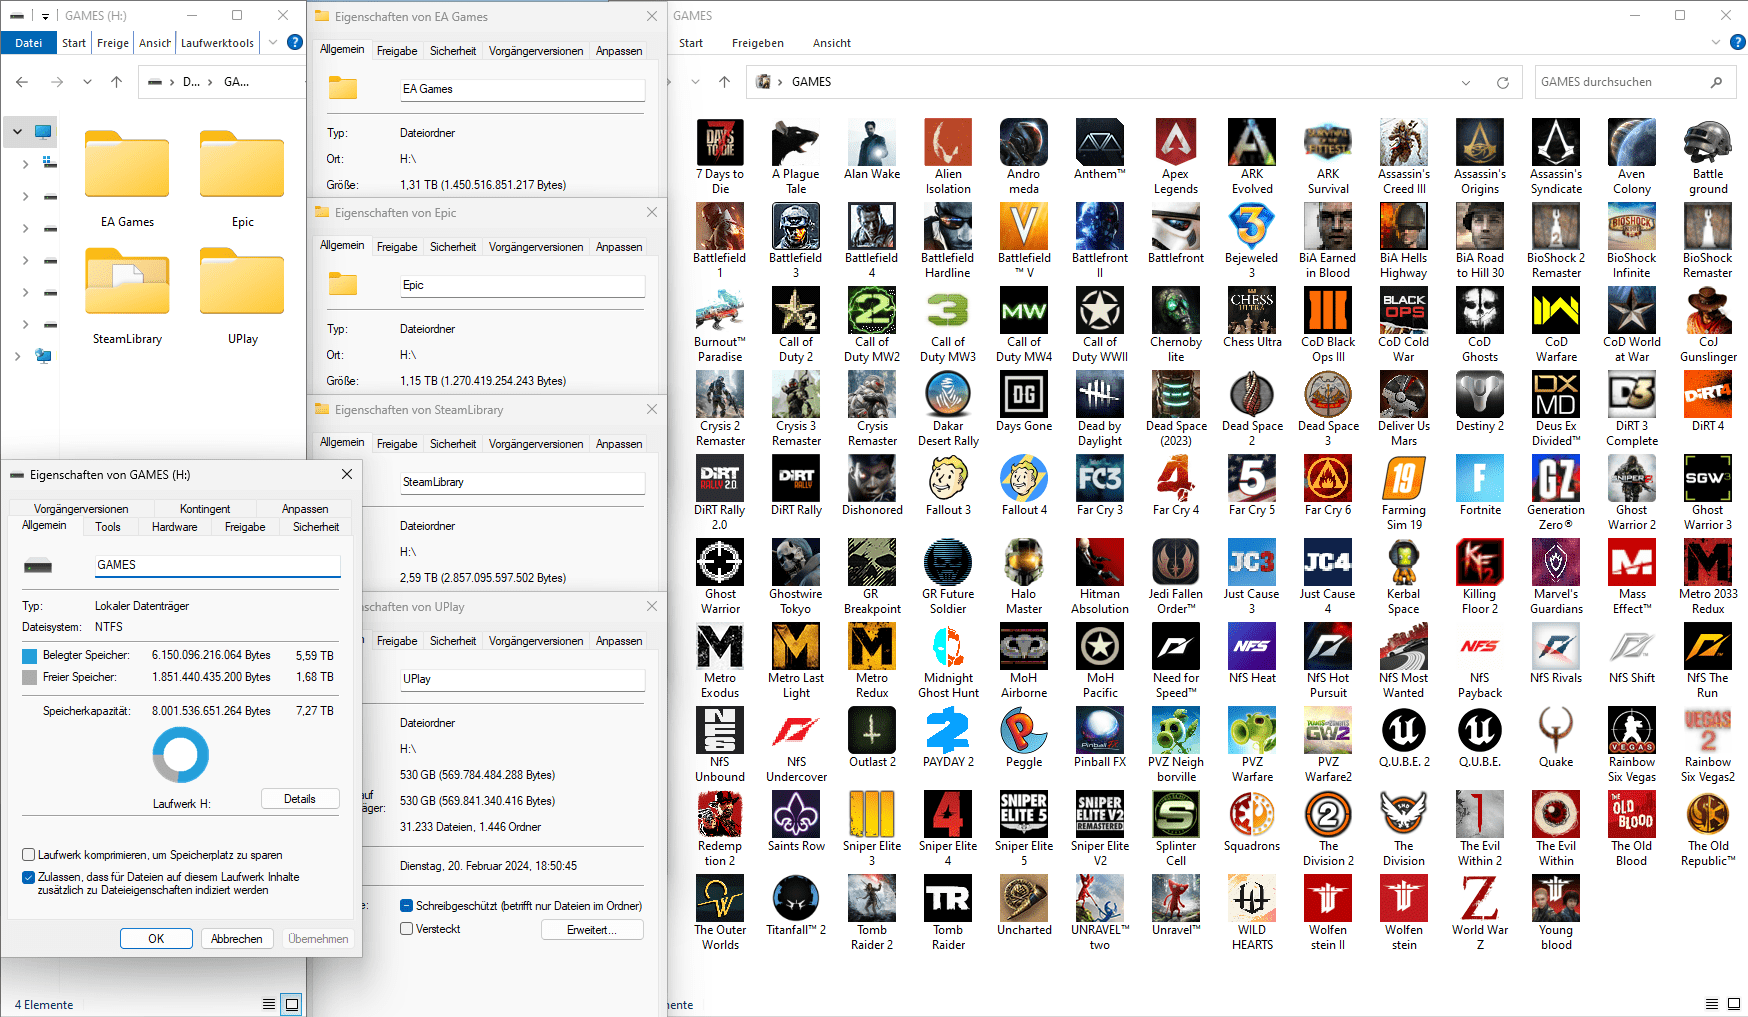The height and width of the screenshot is (1017, 1748).
Task: Select the Fortnite icon
Action: (x=1480, y=486)
